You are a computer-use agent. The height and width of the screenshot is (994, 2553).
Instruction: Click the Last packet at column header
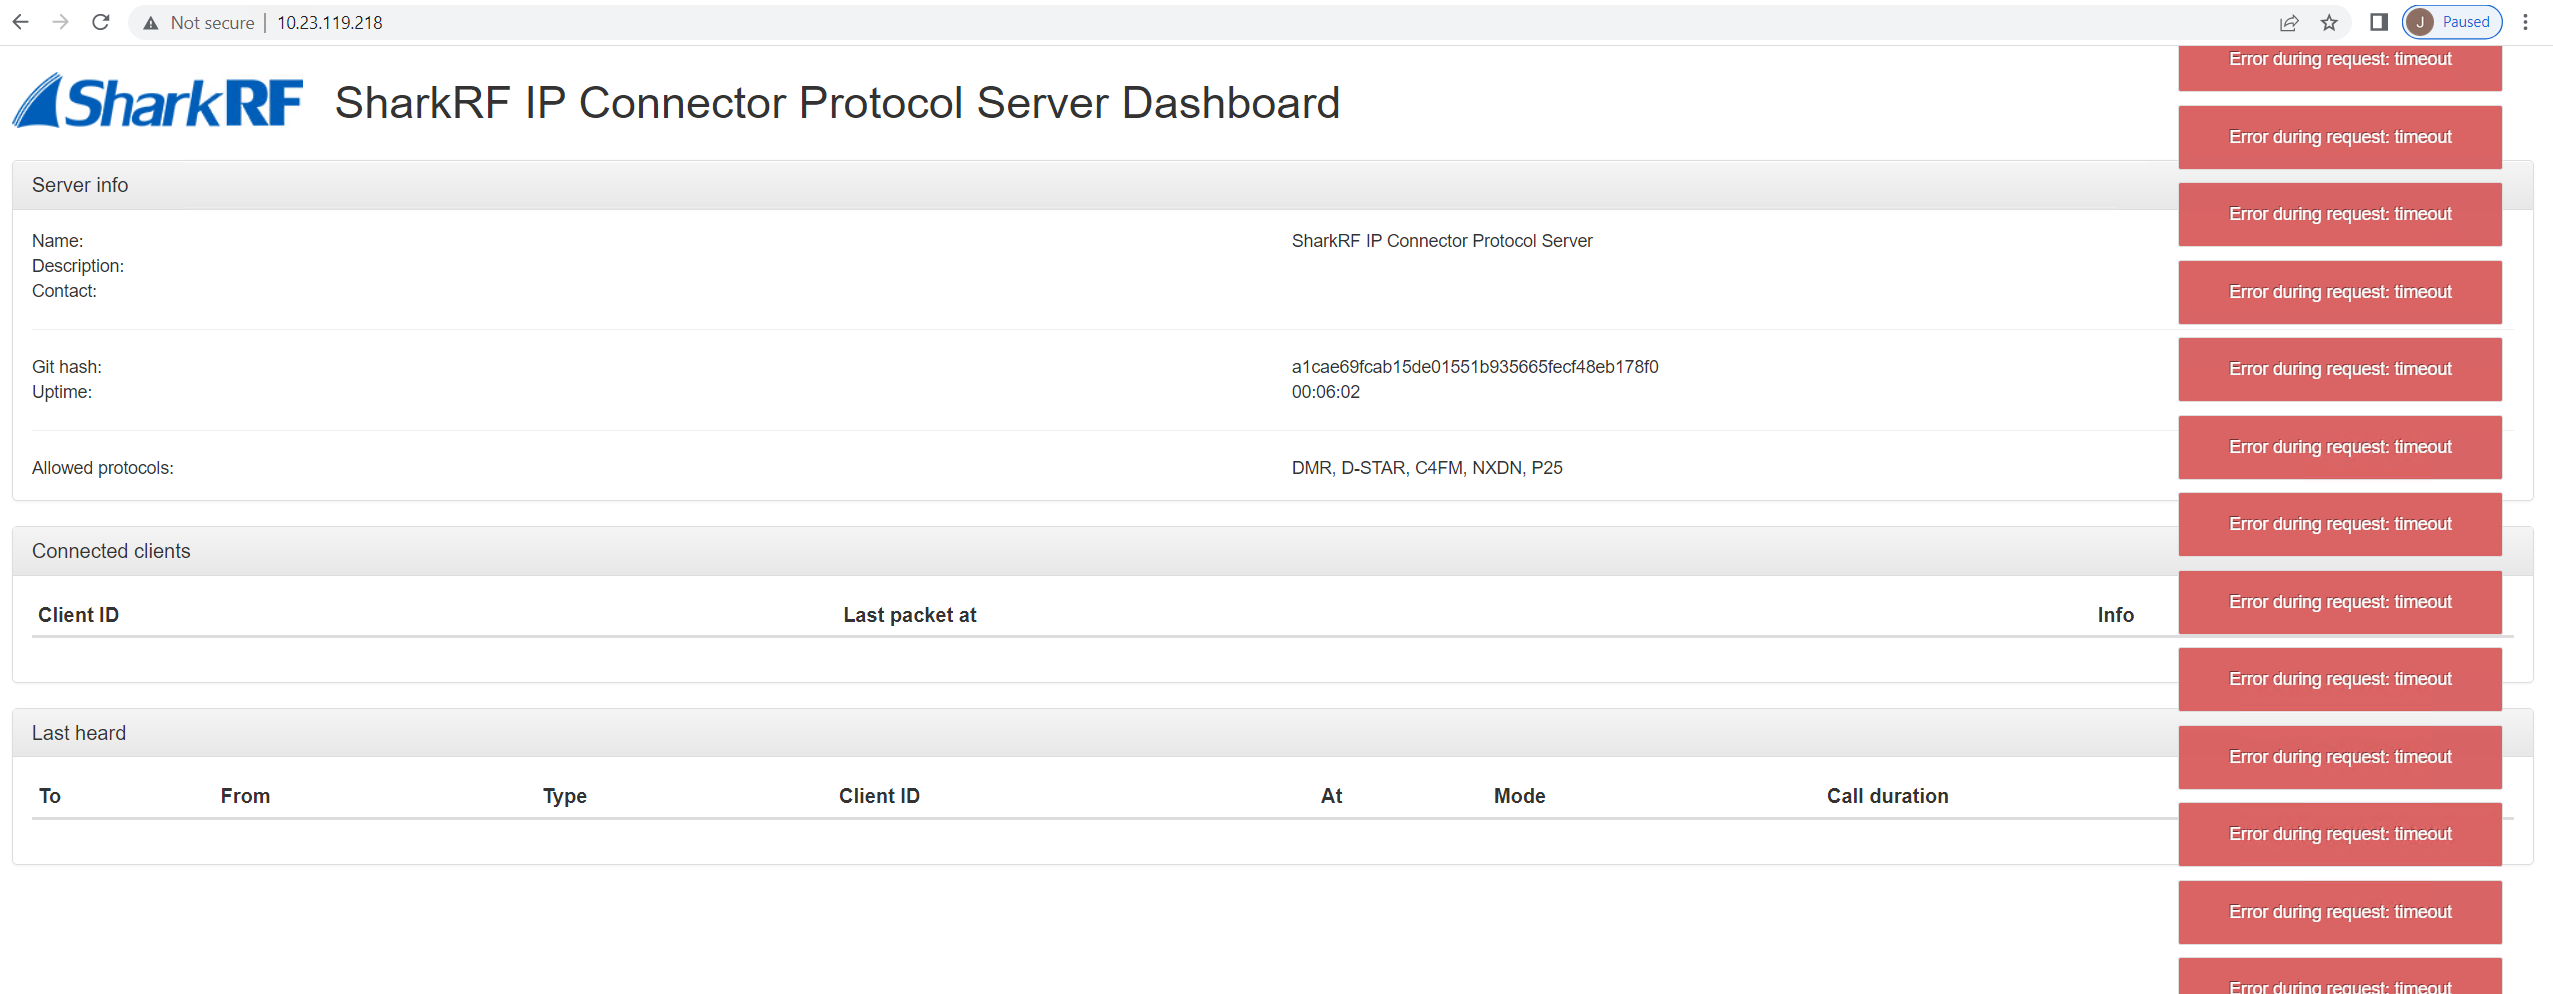(910, 615)
